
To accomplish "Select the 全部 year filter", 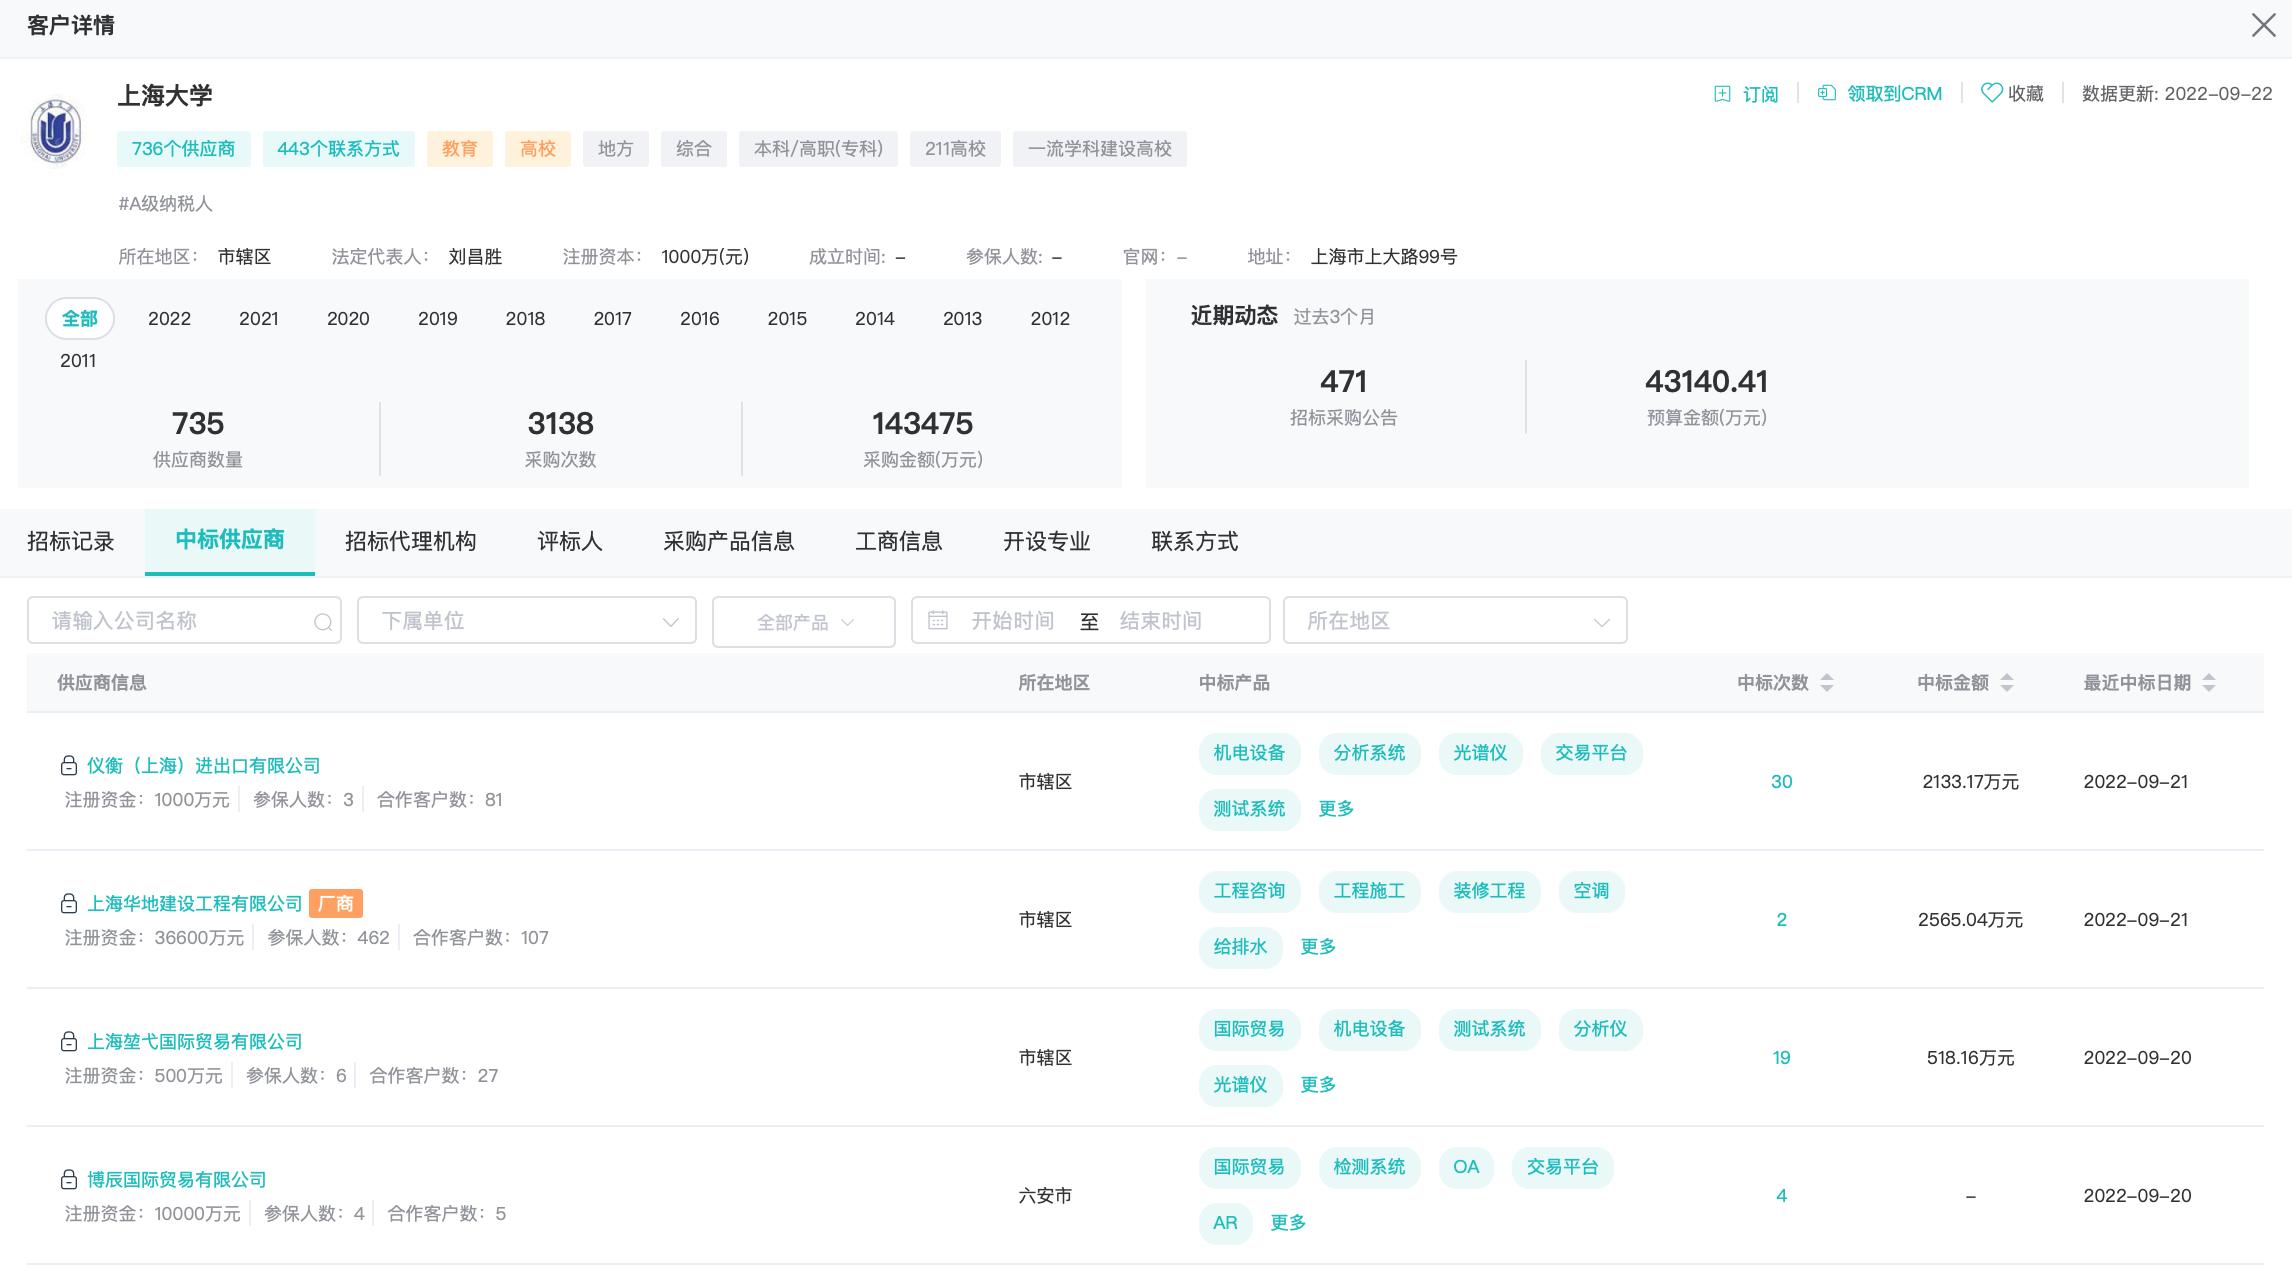I will tap(80, 319).
